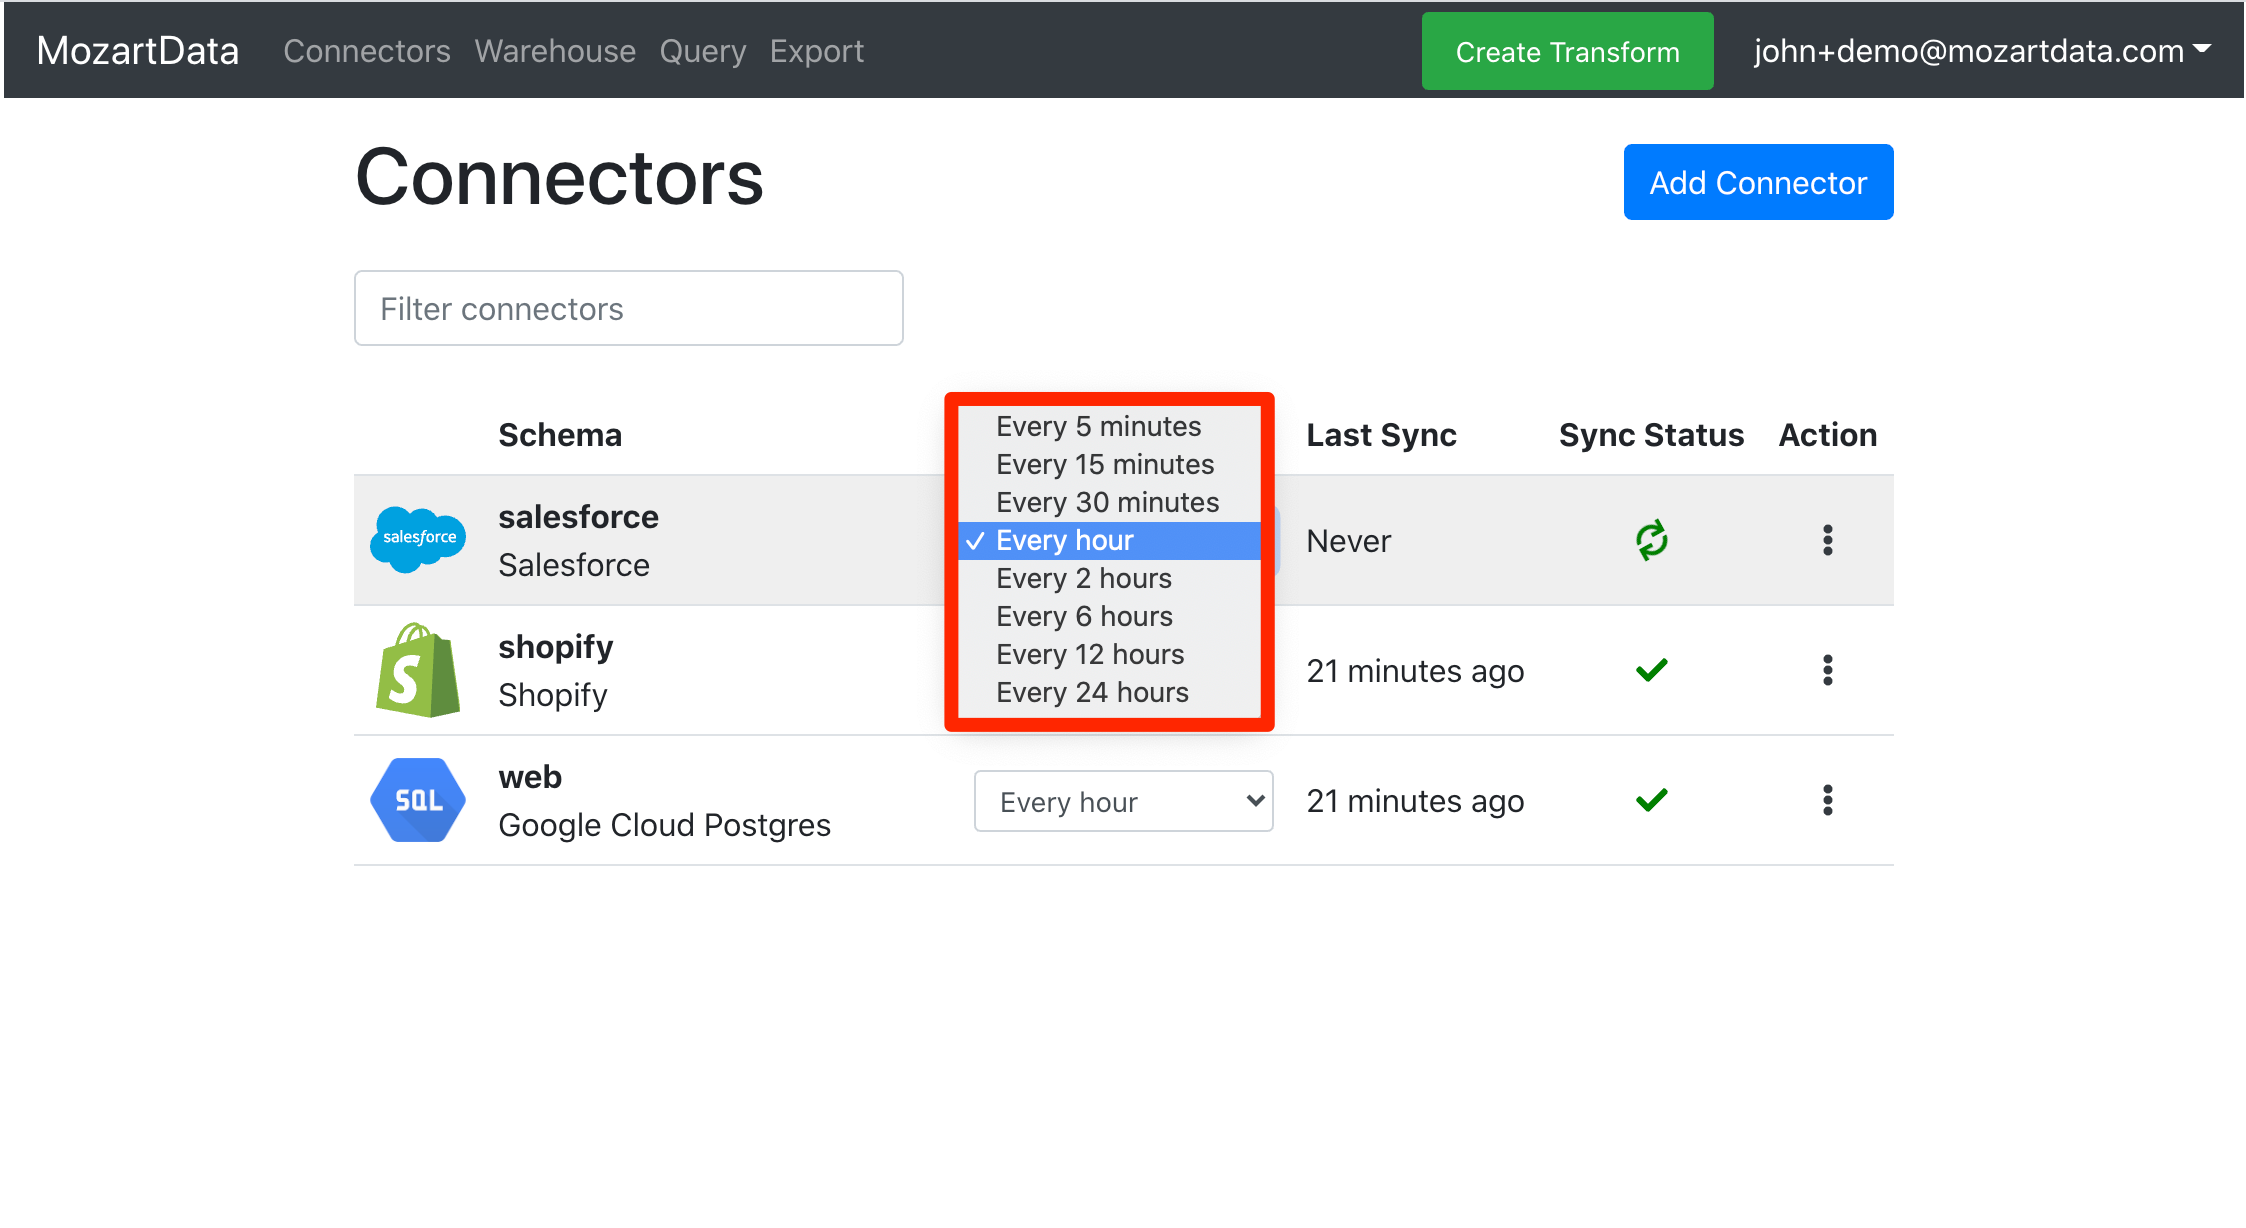Choose Every 24 hours sync option
This screenshot has width=2246, height=1228.
(x=1109, y=692)
